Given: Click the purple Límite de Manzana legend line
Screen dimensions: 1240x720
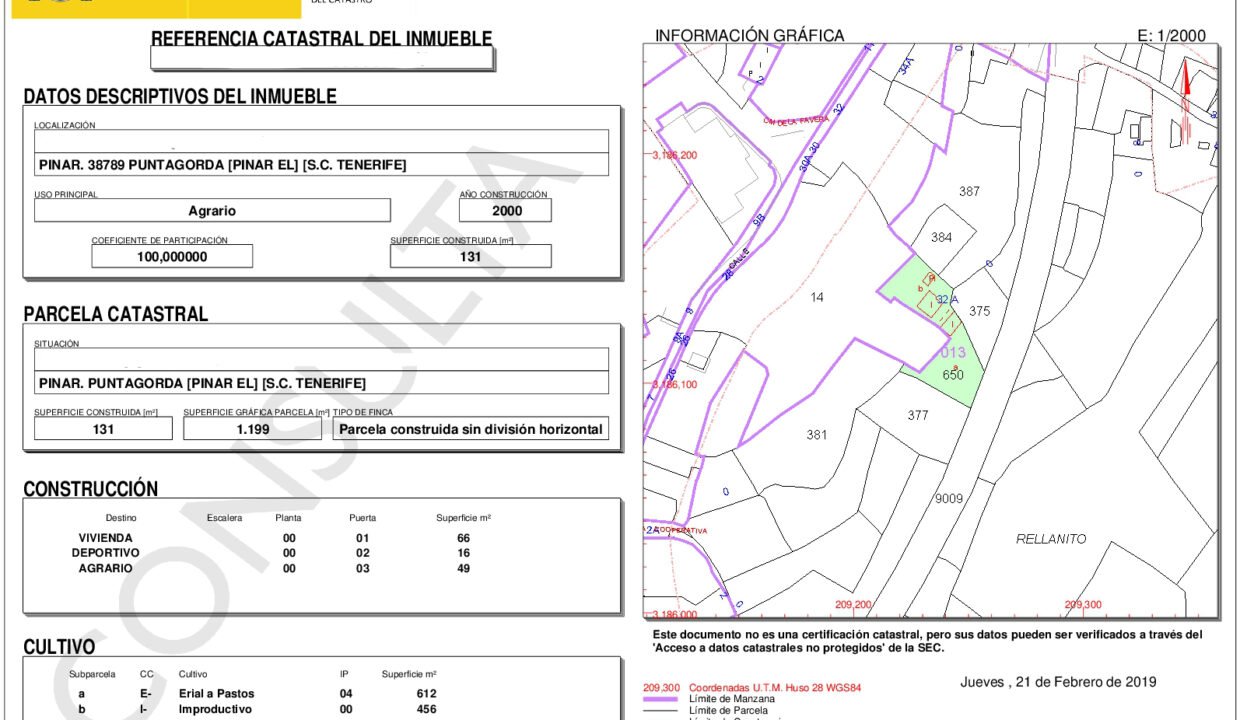Looking at the screenshot, I should coord(659,699).
